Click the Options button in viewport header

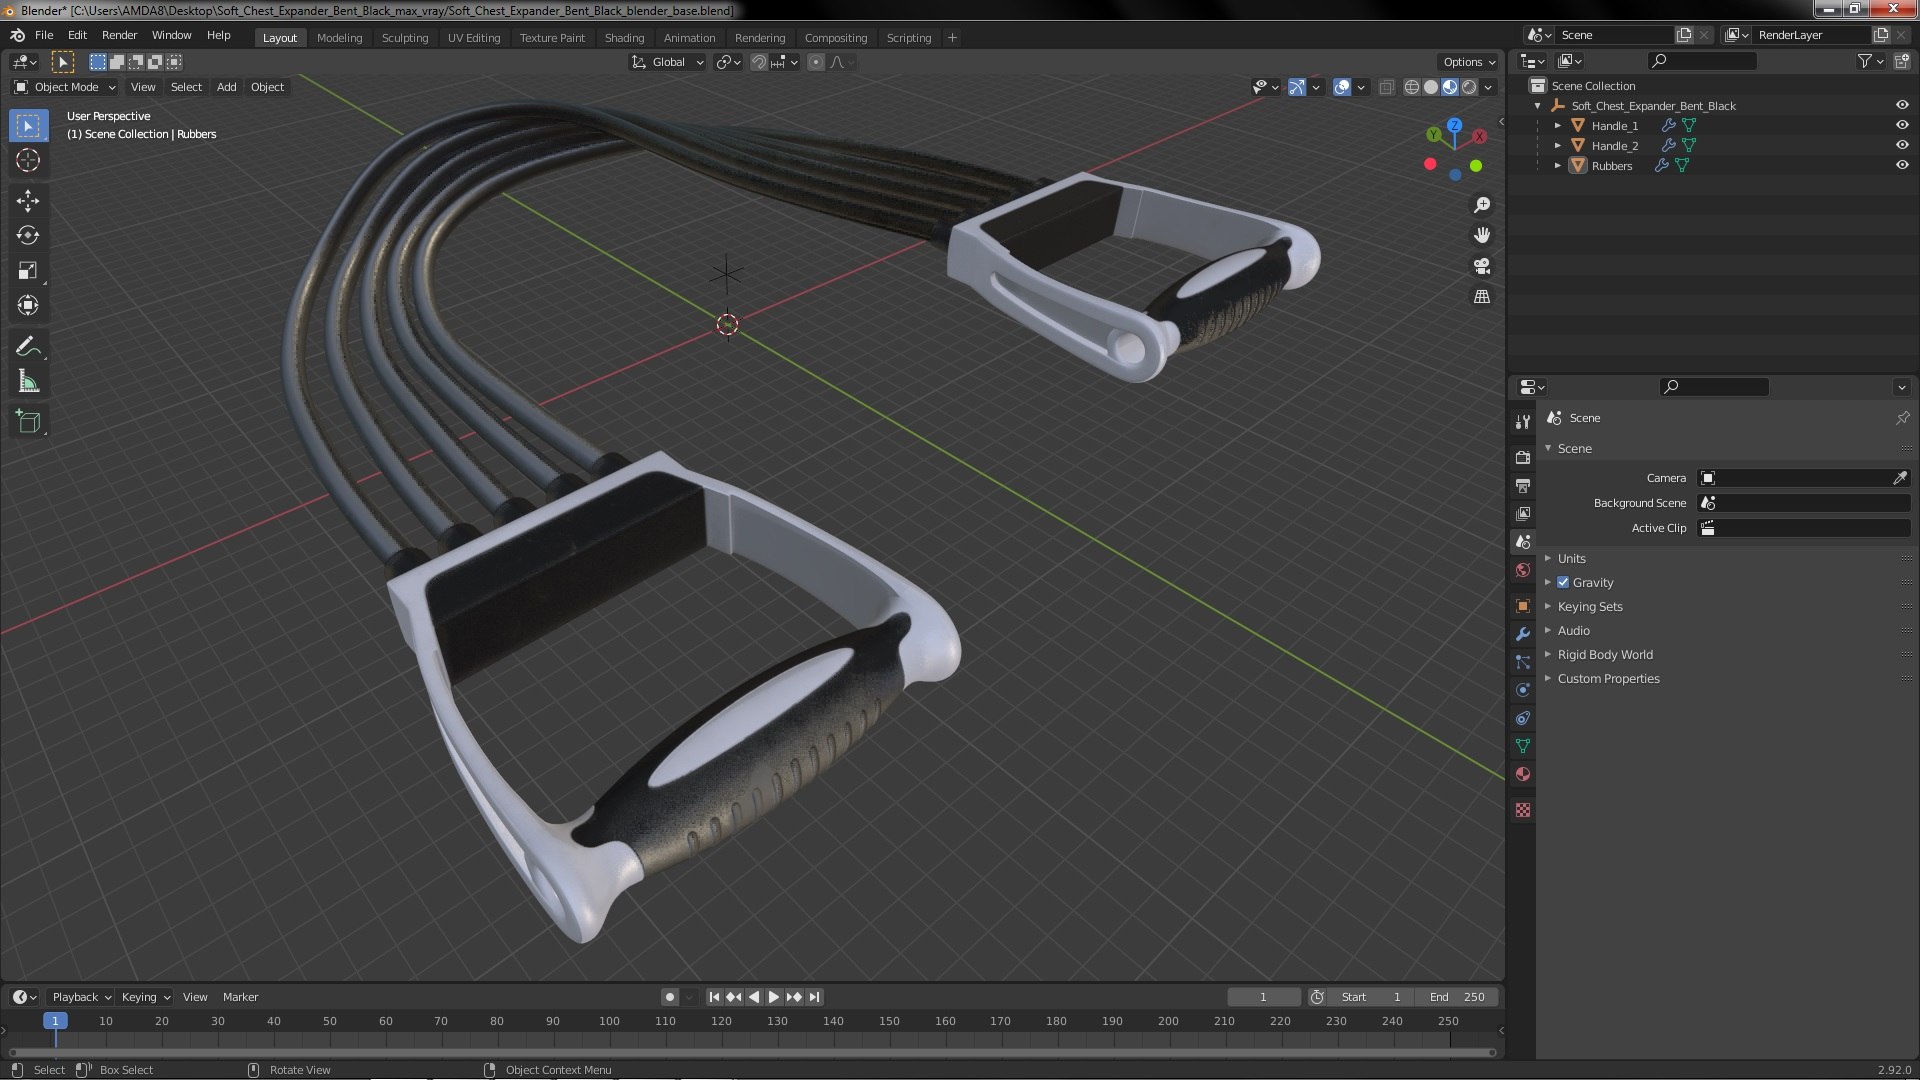tap(1468, 62)
